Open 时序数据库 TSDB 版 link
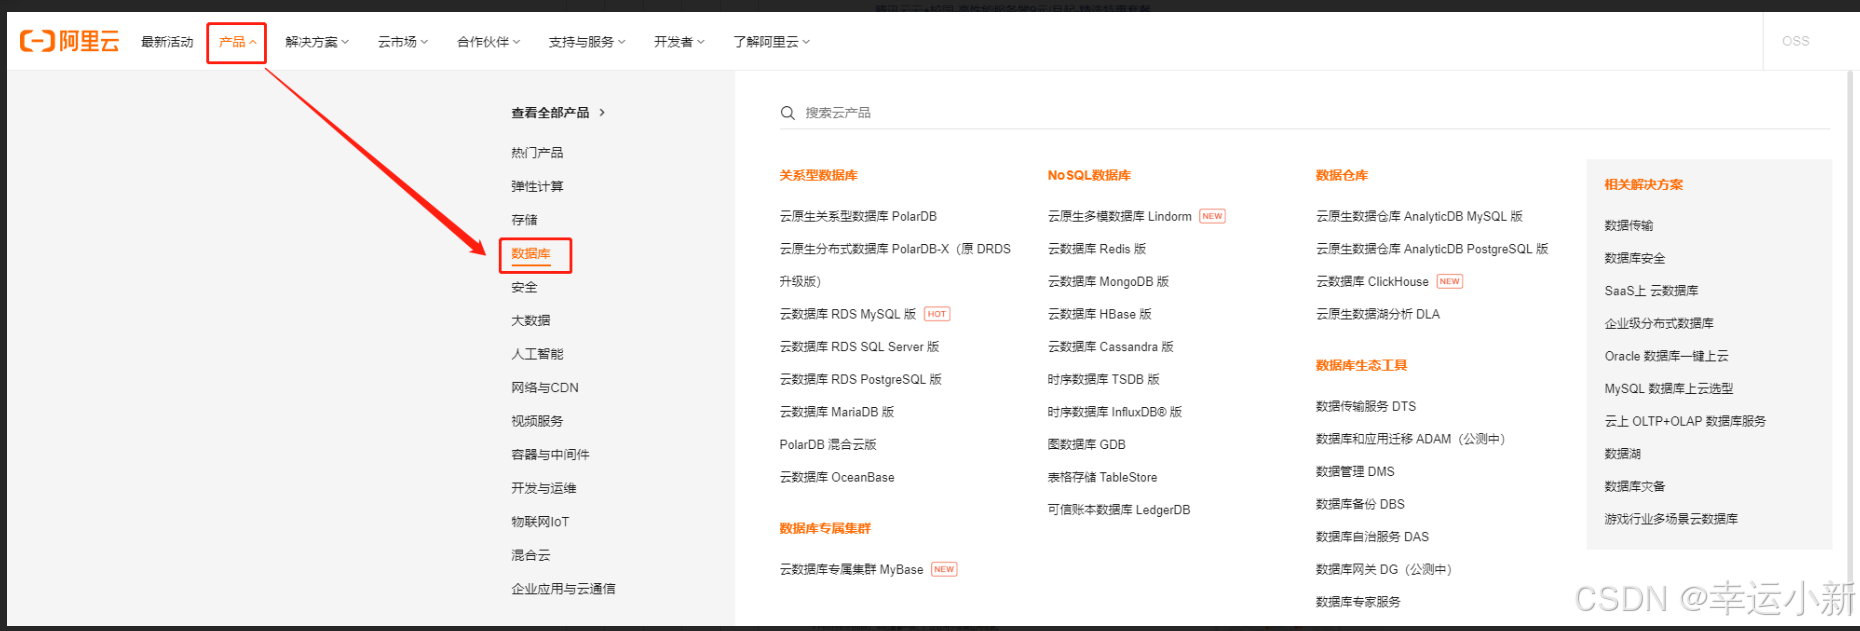 click(x=1104, y=380)
